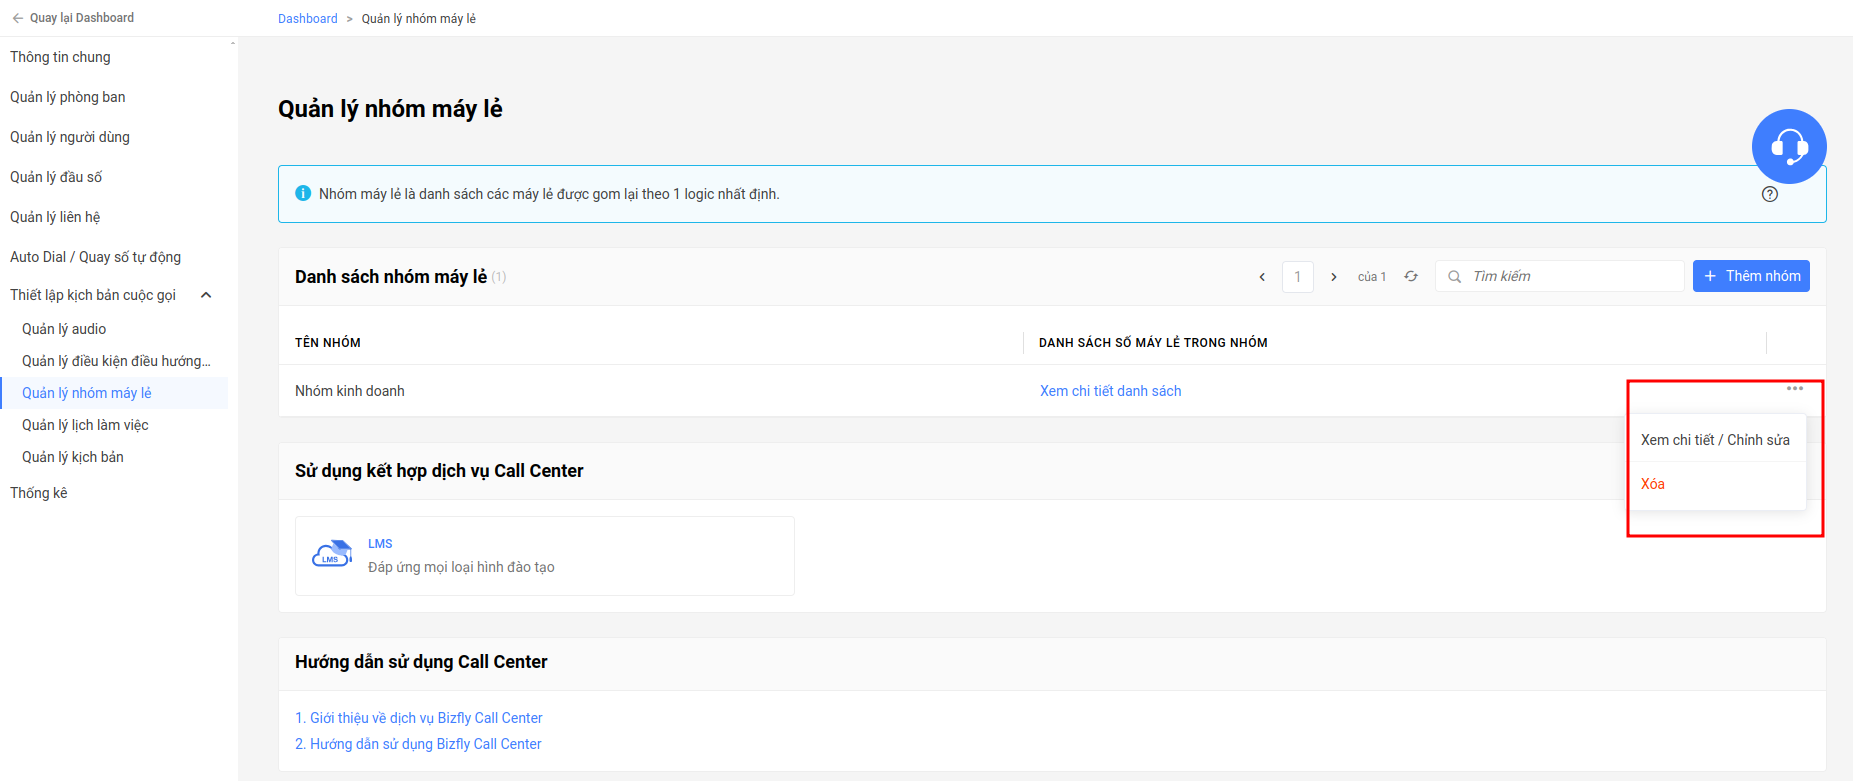Click the back arrow beside Quay lại Dashboard

click(17, 18)
